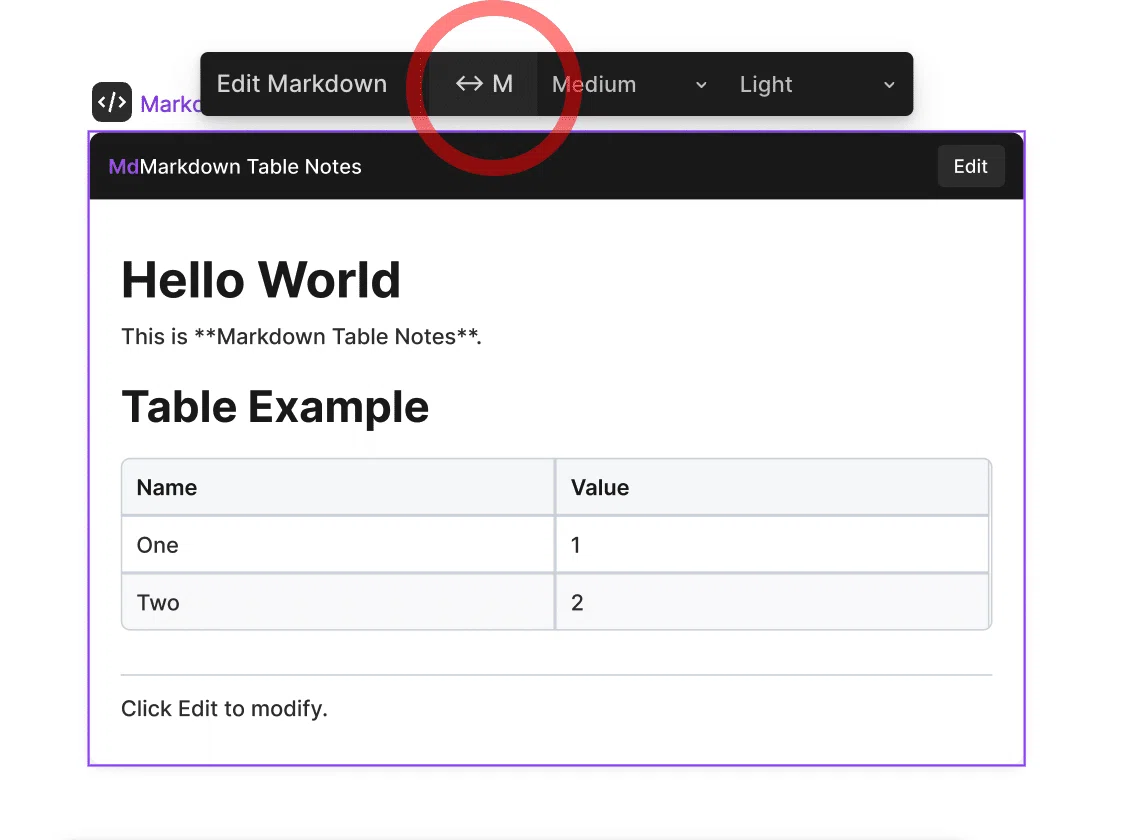Click the table cell 'Two'
Image resolution: width=1136 pixels, height=840 pixels.
[x=338, y=602]
